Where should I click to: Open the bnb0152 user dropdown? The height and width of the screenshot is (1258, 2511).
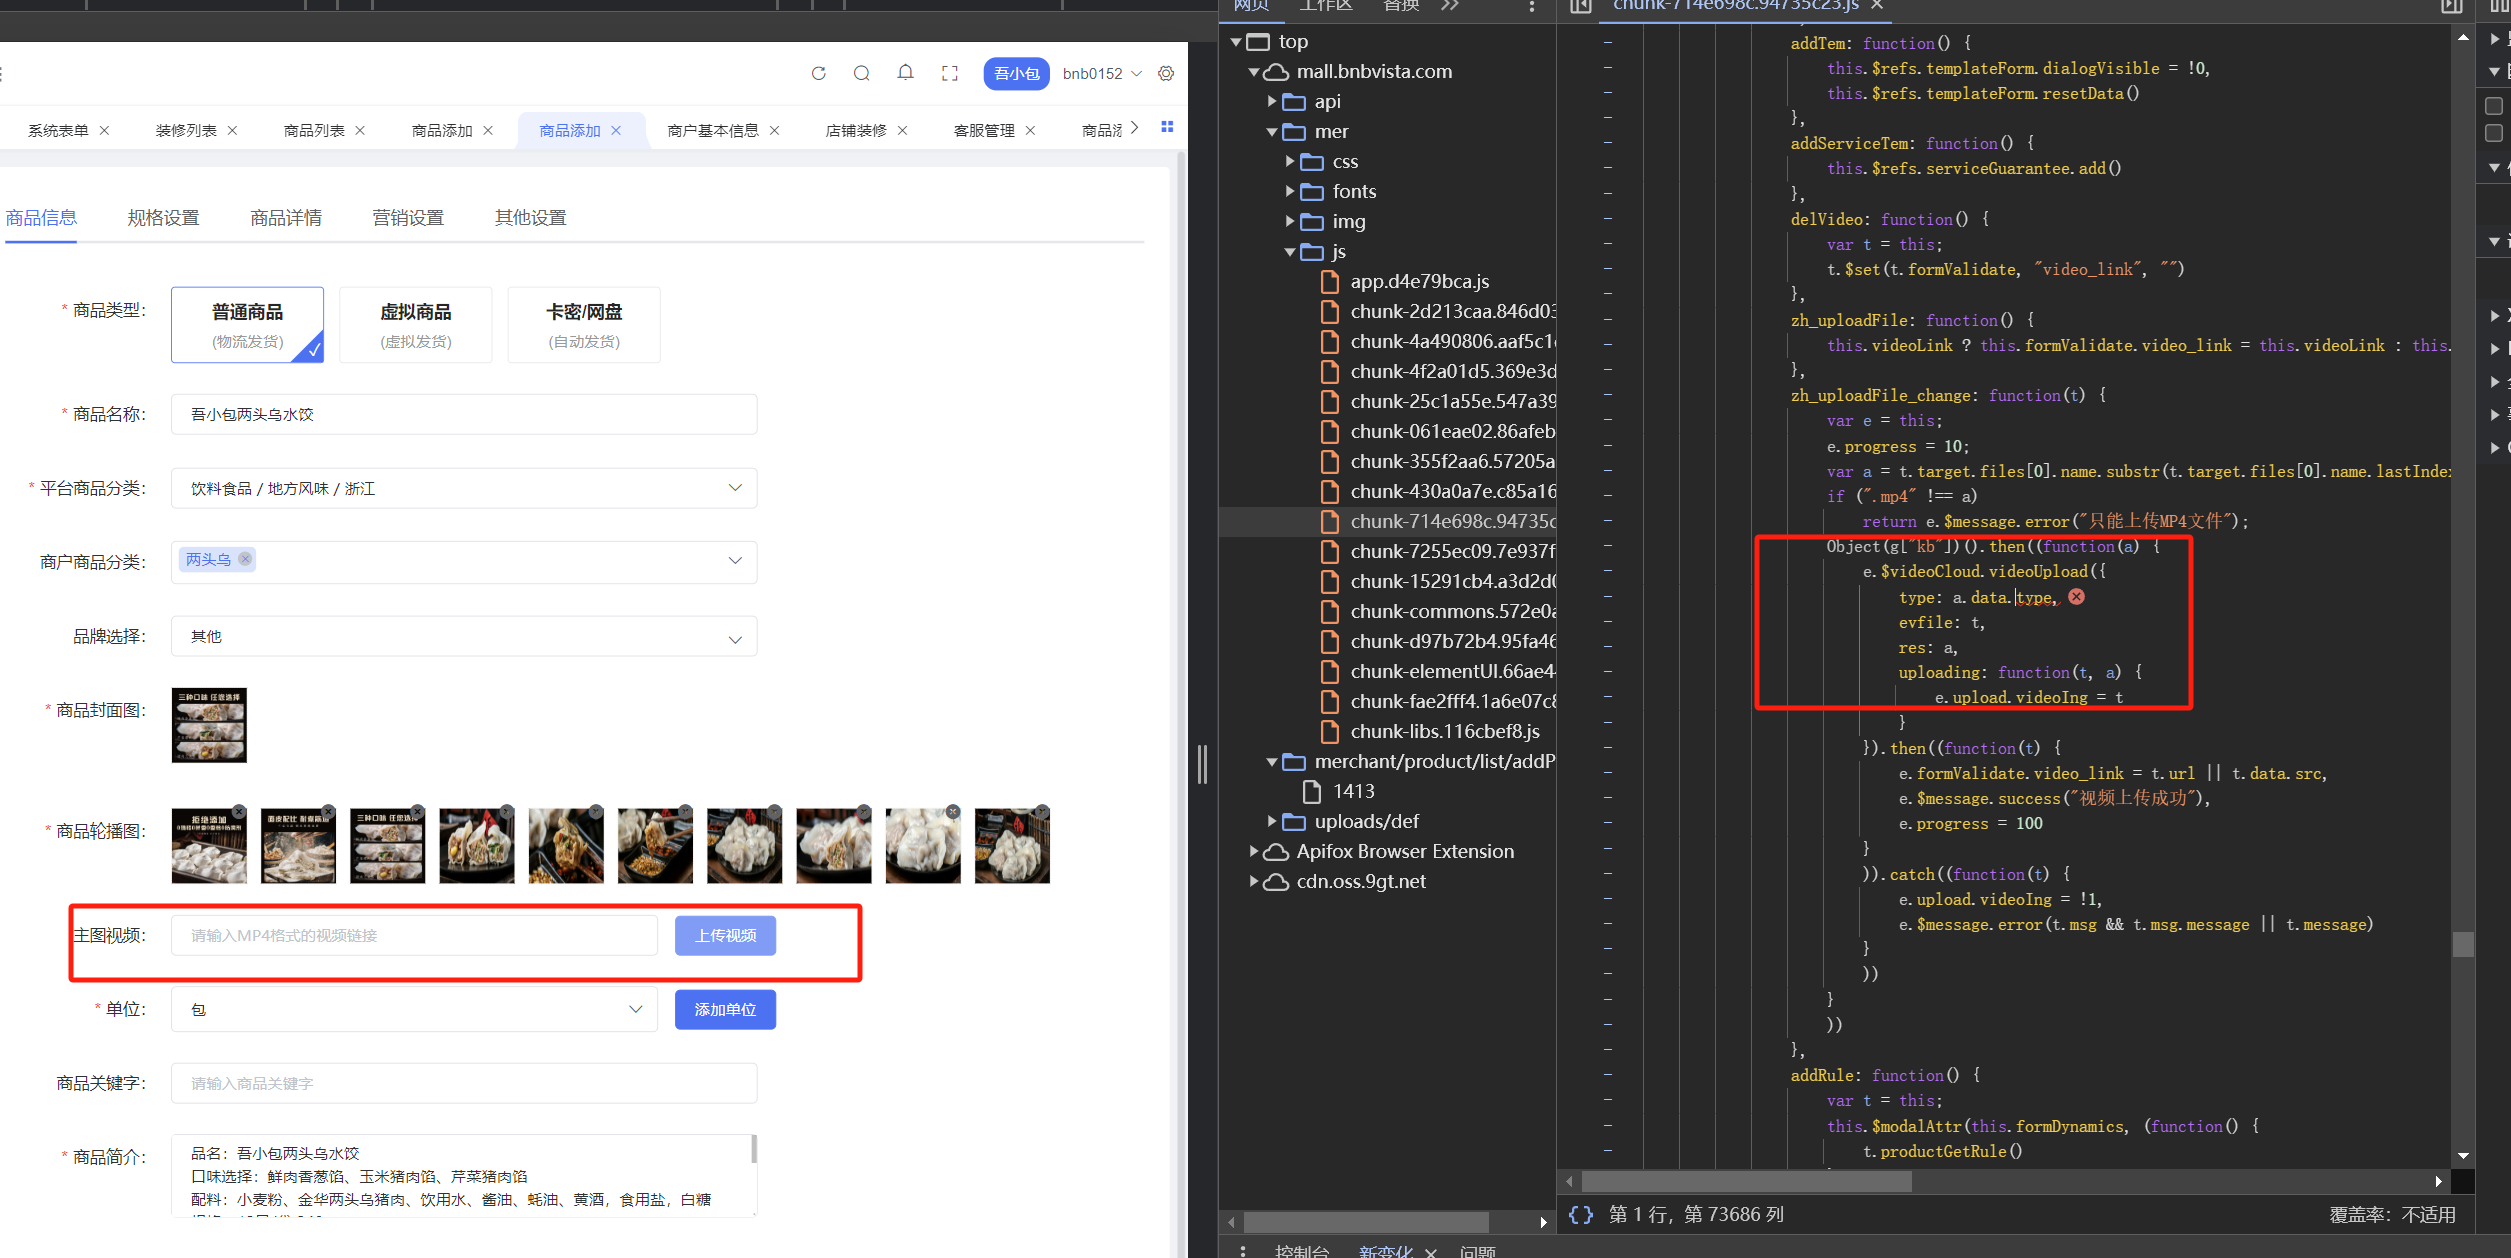coord(1102,73)
